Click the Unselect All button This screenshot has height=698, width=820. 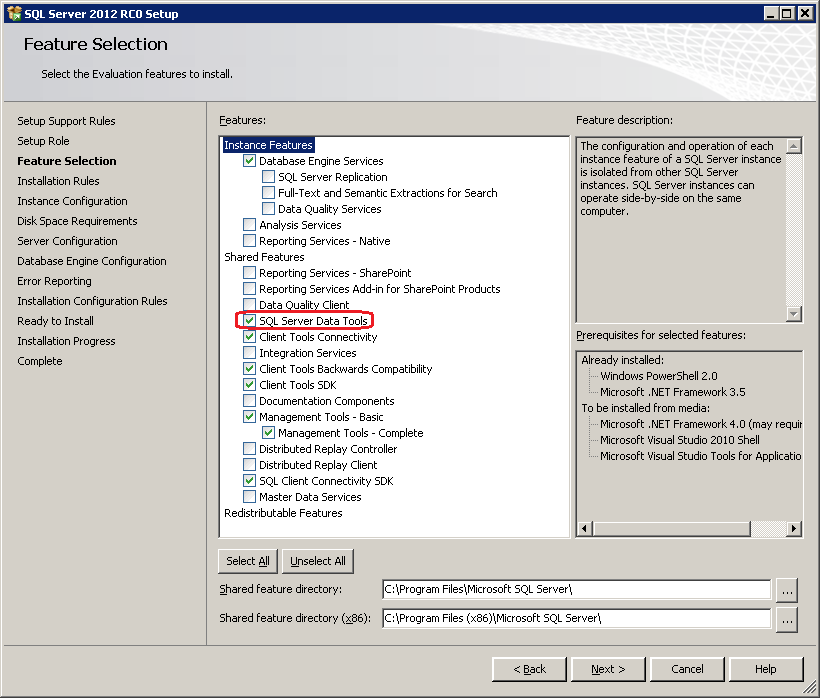[318, 561]
